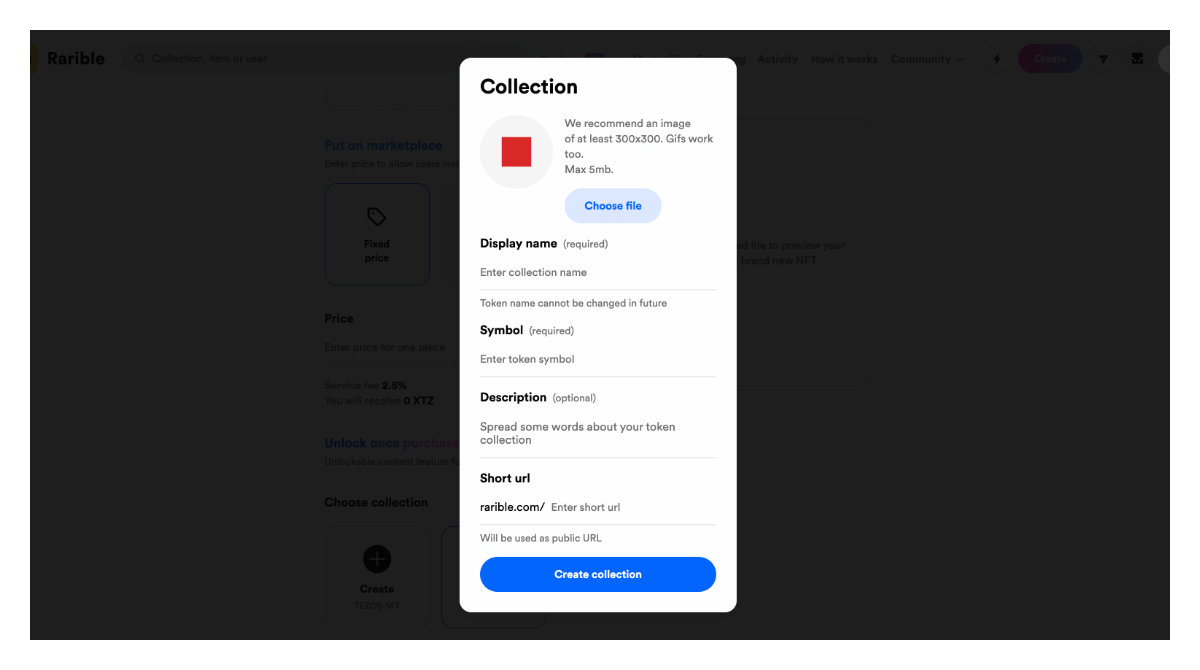
Task: Focus the Enter short url field
Action: click(x=633, y=507)
